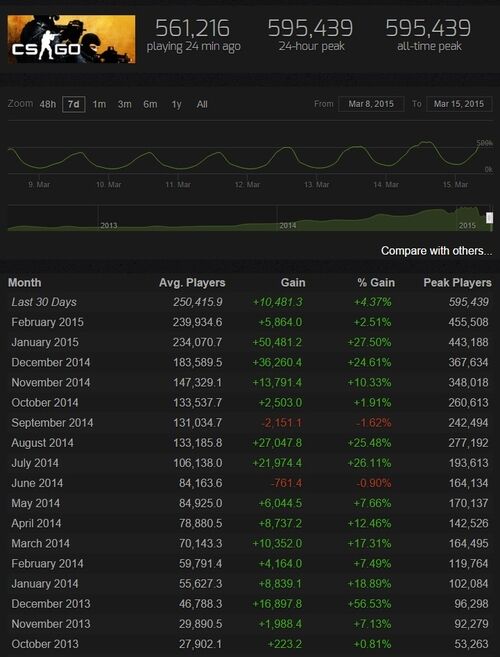Select the October 2014 row label

coord(45,403)
